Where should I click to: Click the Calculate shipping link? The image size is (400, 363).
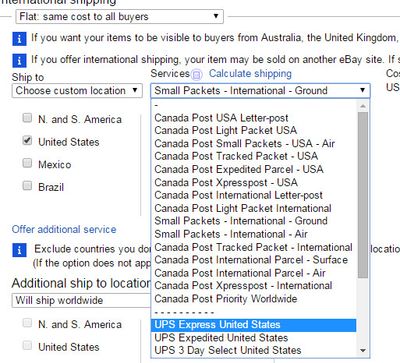pos(250,74)
